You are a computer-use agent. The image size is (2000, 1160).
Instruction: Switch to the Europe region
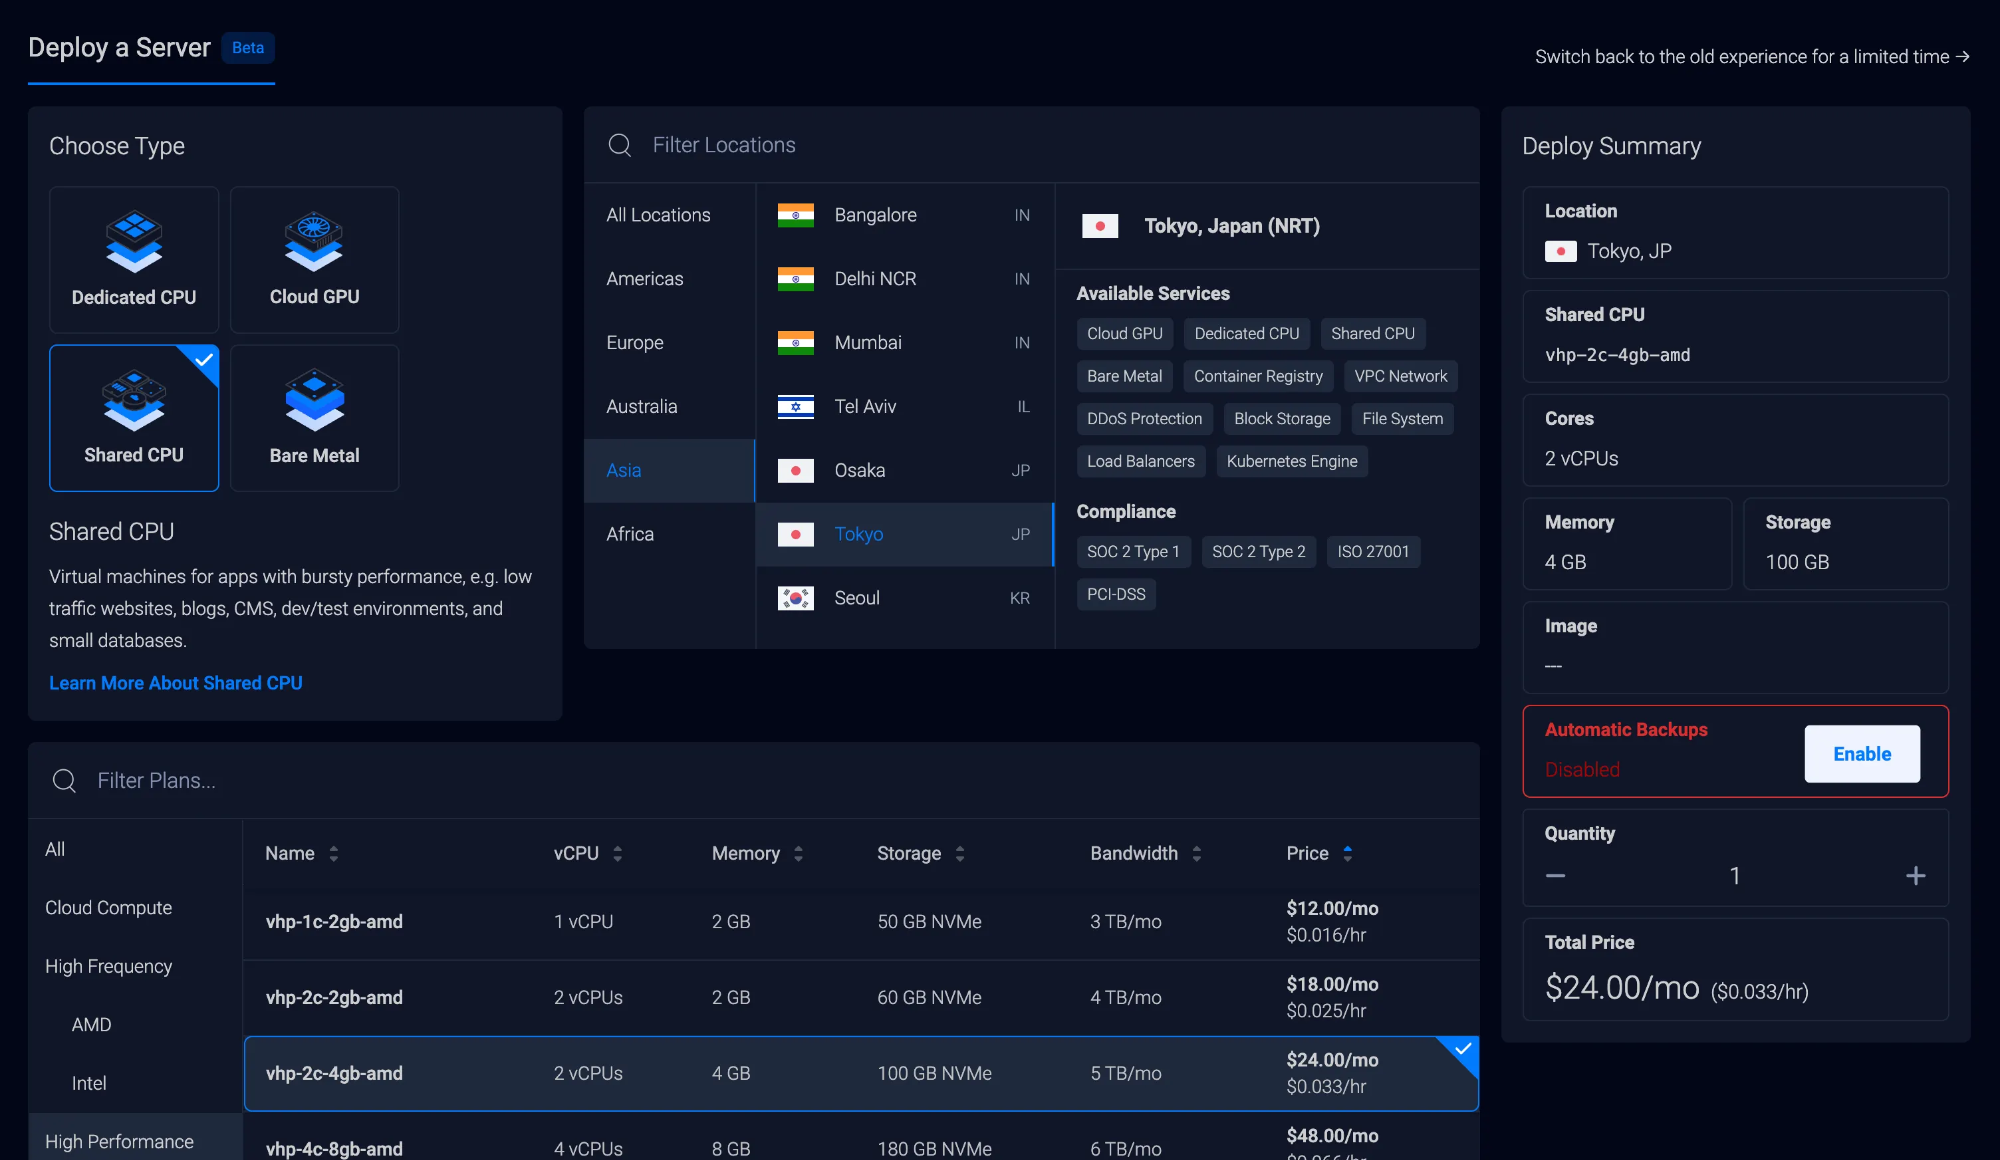(x=670, y=343)
